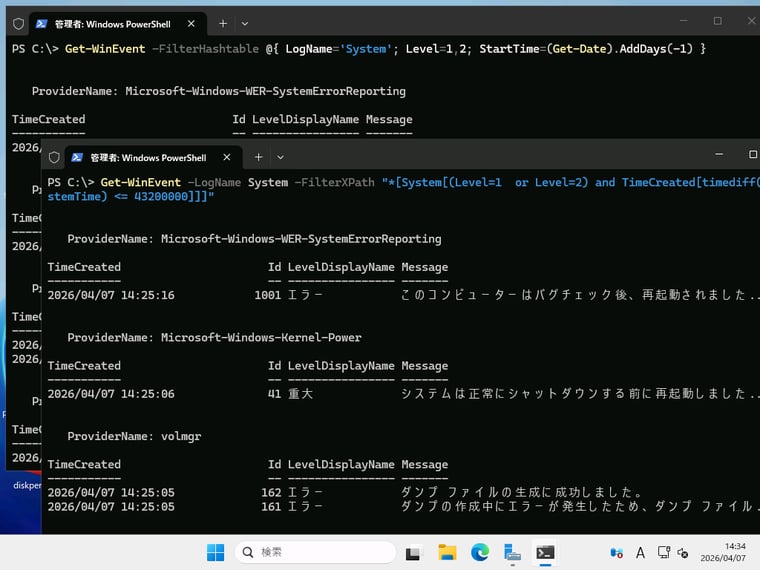Maximize the back PowerShell window
760x570 pixels.
pyautogui.click(x=717, y=21)
